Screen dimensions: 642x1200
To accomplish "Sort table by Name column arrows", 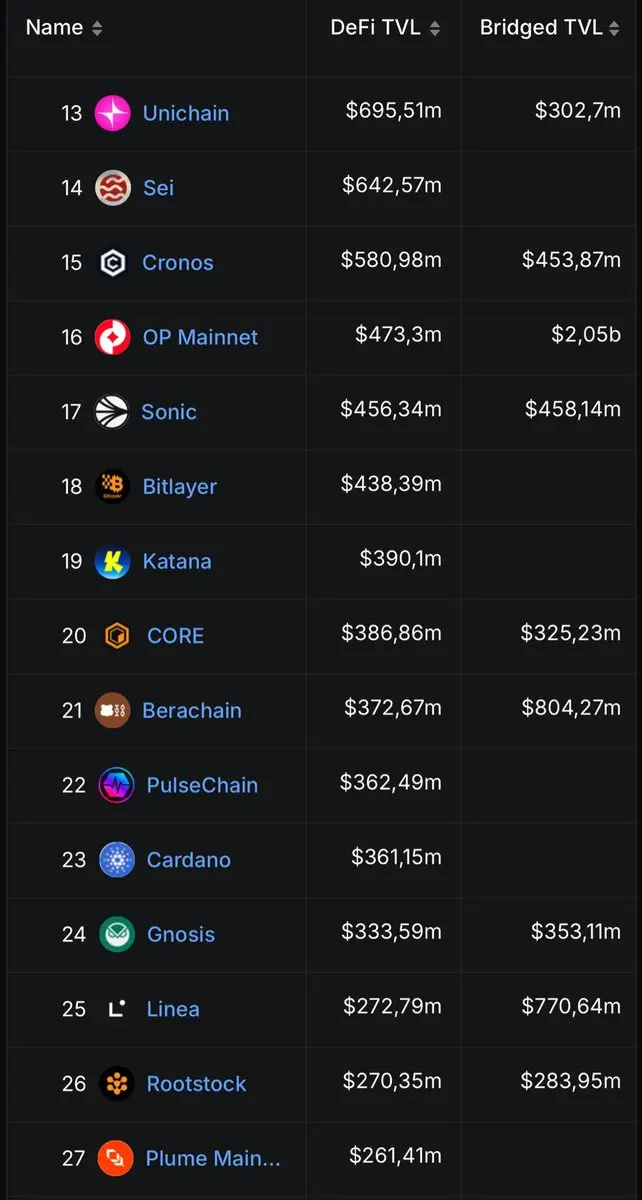I will coord(97,29).
